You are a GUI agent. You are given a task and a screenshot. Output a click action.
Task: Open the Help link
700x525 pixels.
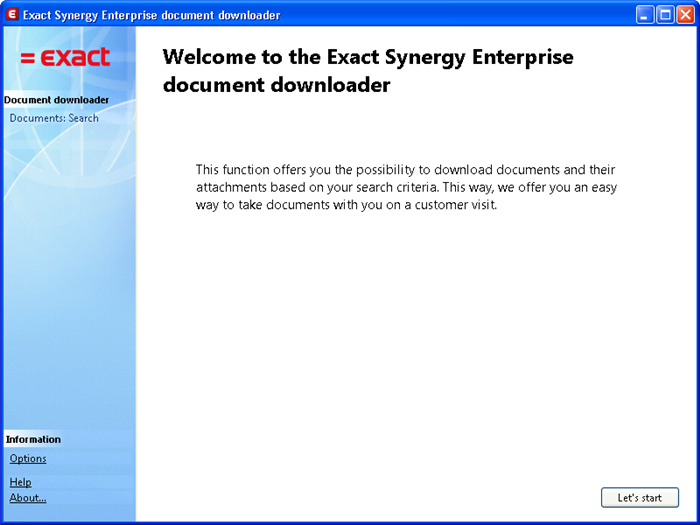(21, 482)
